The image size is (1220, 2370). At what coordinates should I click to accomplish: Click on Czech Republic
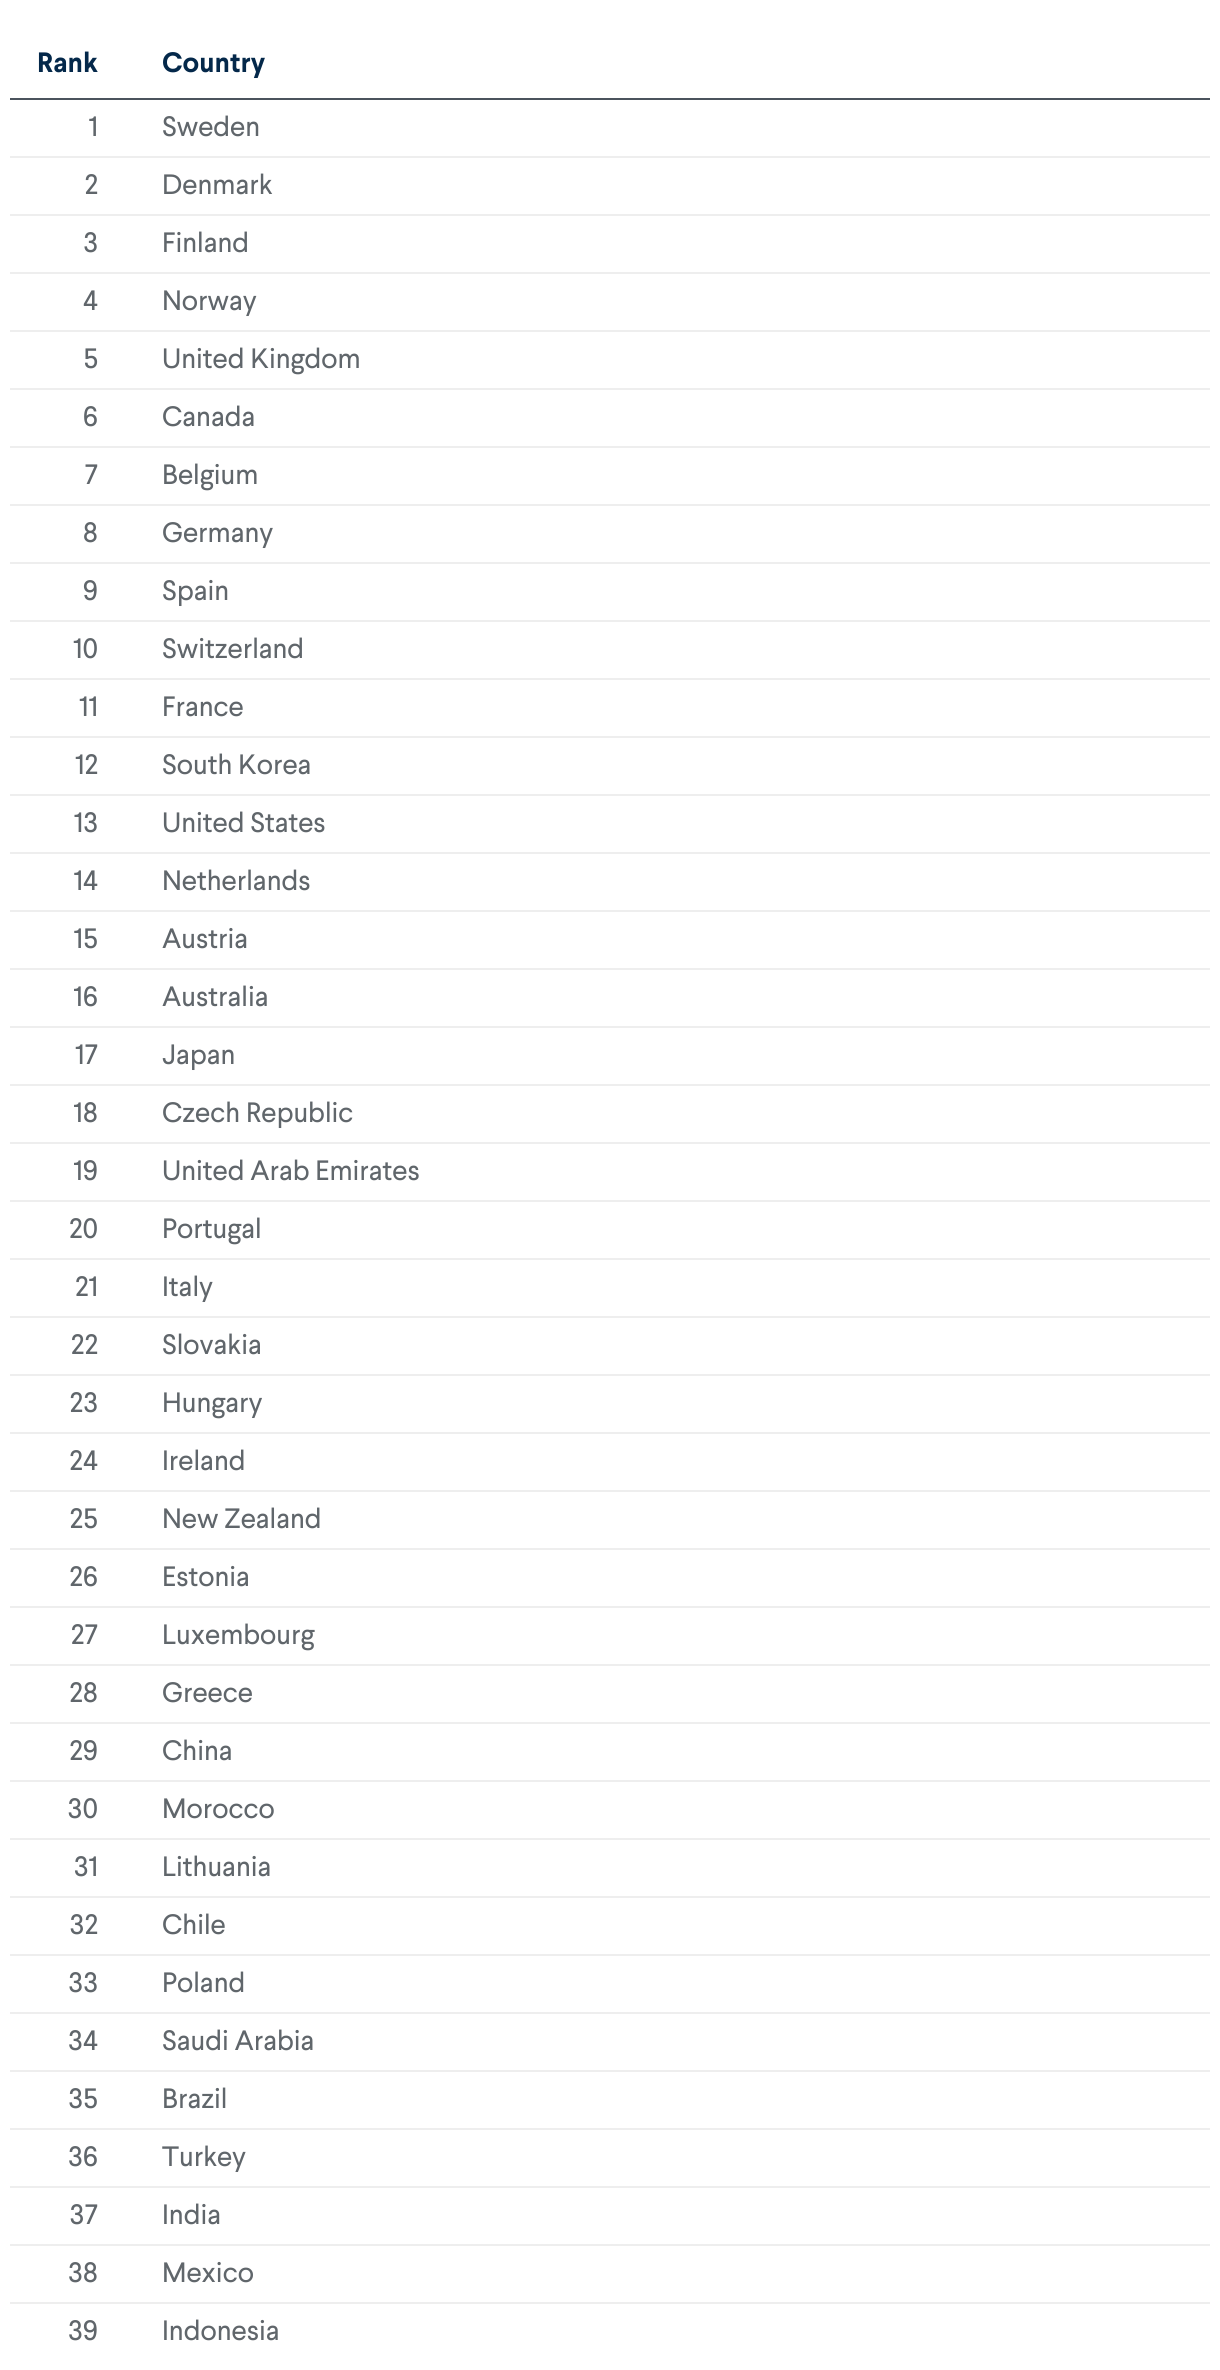[257, 1113]
